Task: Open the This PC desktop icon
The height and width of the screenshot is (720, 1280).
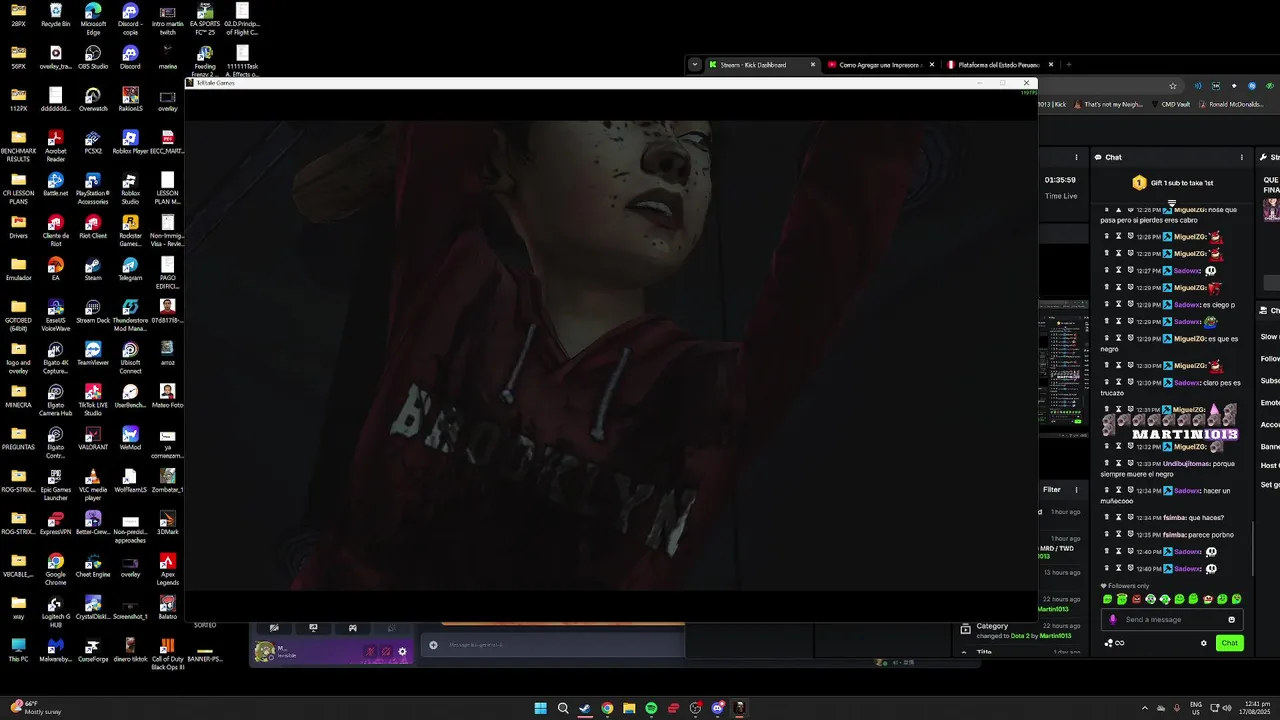Action: (19, 650)
